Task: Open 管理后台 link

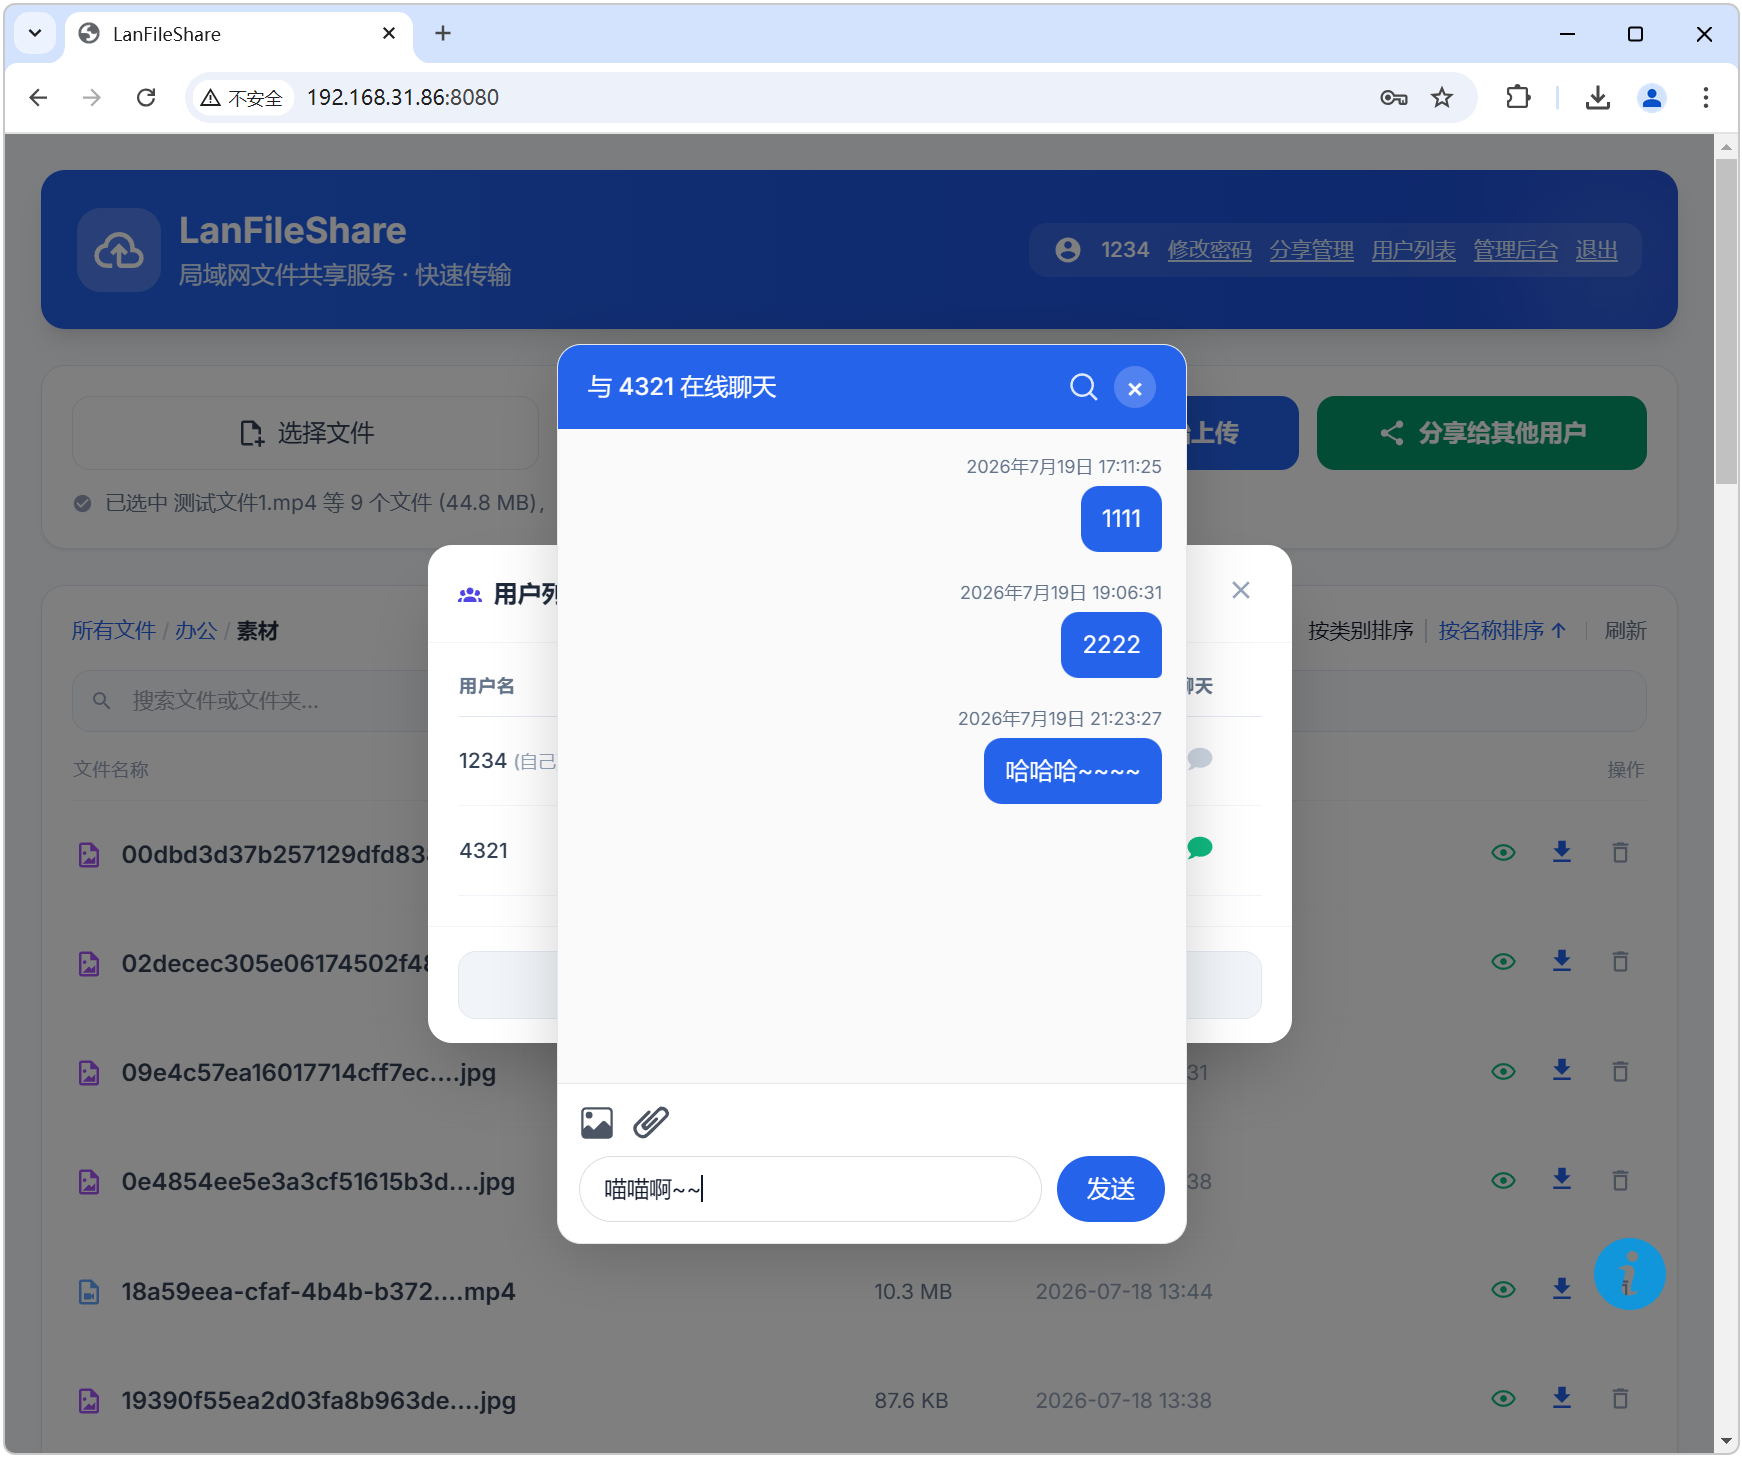Action: [1516, 250]
